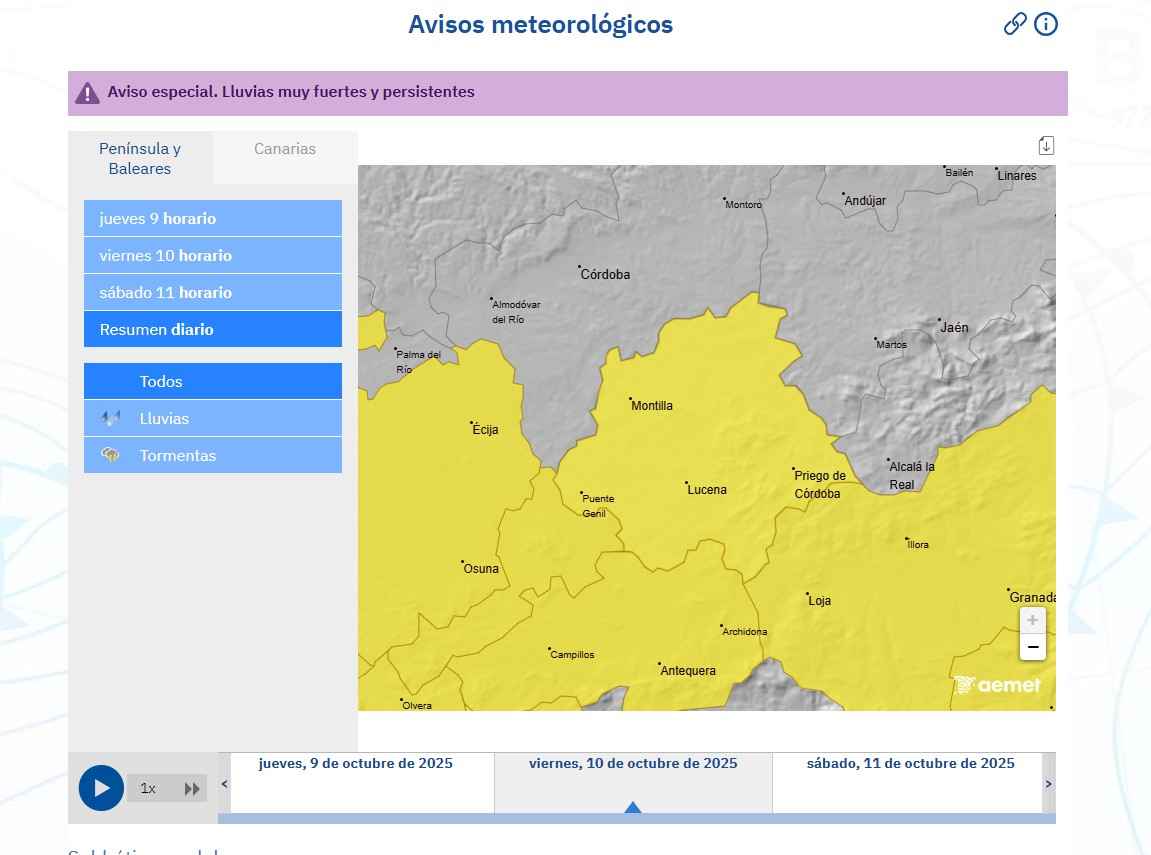Click the special warning triangle icon
The height and width of the screenshot is (855, 1151).
pos(87,93)
